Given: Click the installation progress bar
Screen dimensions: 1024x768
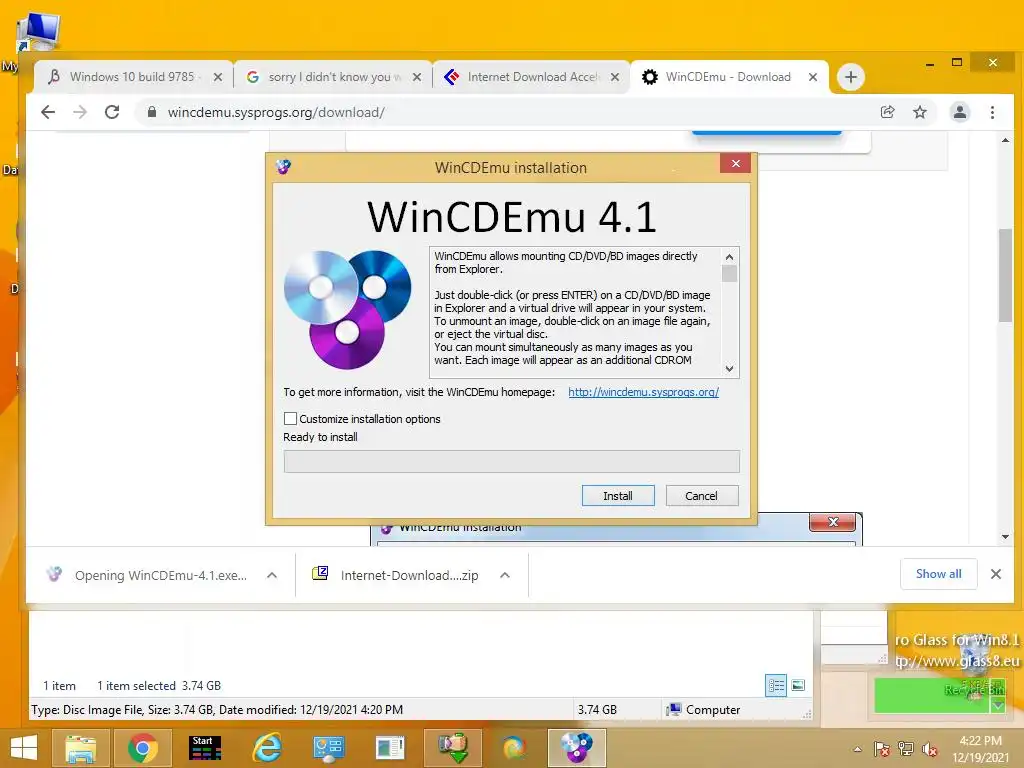Looking at the screenshot, I should pyautogui.click(x=511, y=461).
